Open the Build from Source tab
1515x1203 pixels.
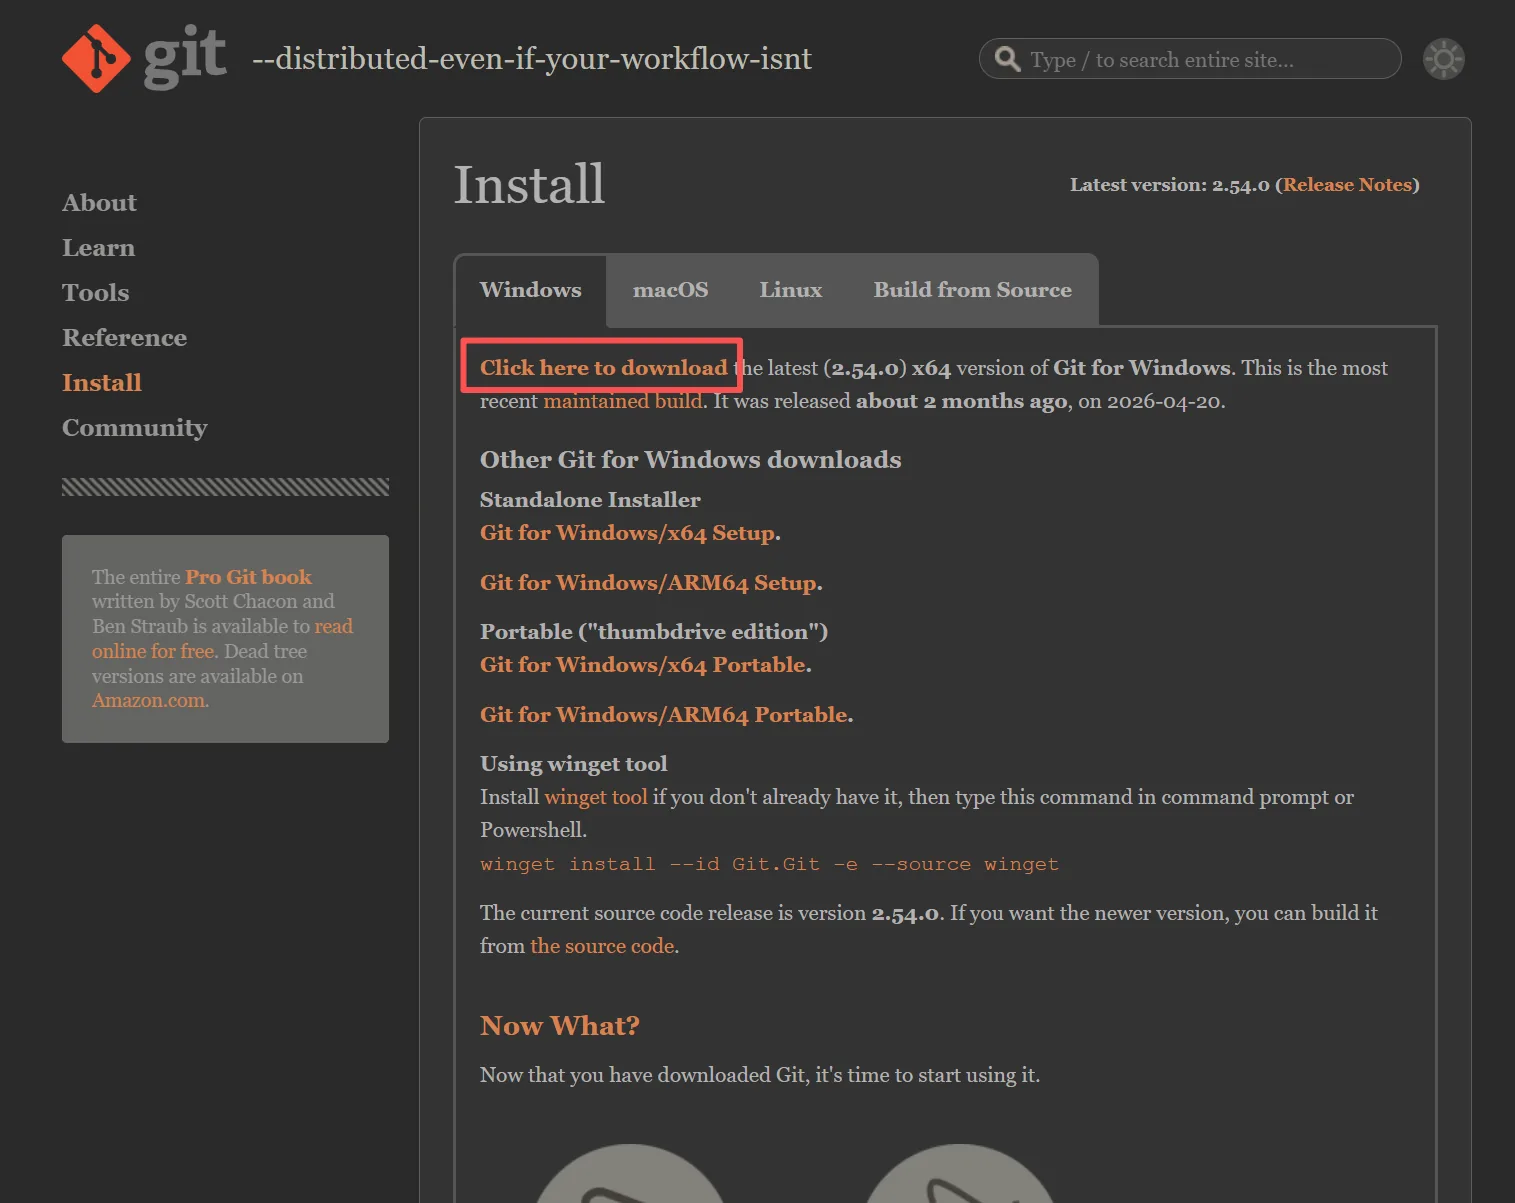pyautogui.click(x=972, y=290)
